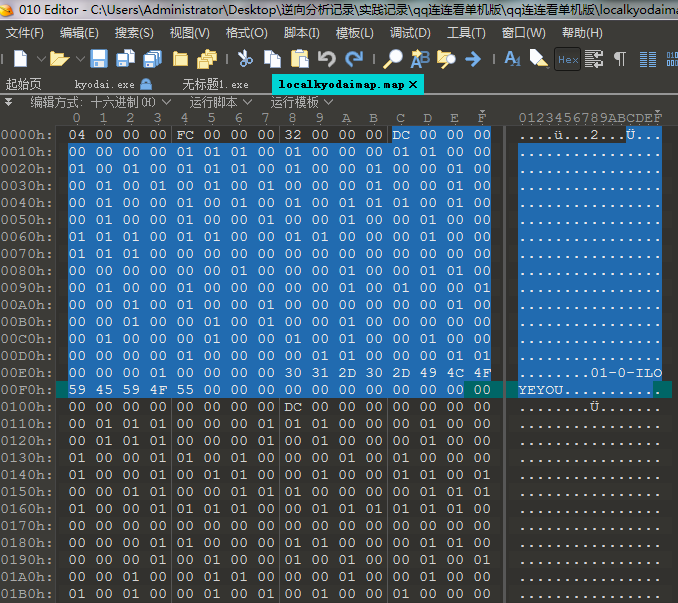Click the left area columns icon
Screen dimensions: 678x603
(x=647, y=59)
